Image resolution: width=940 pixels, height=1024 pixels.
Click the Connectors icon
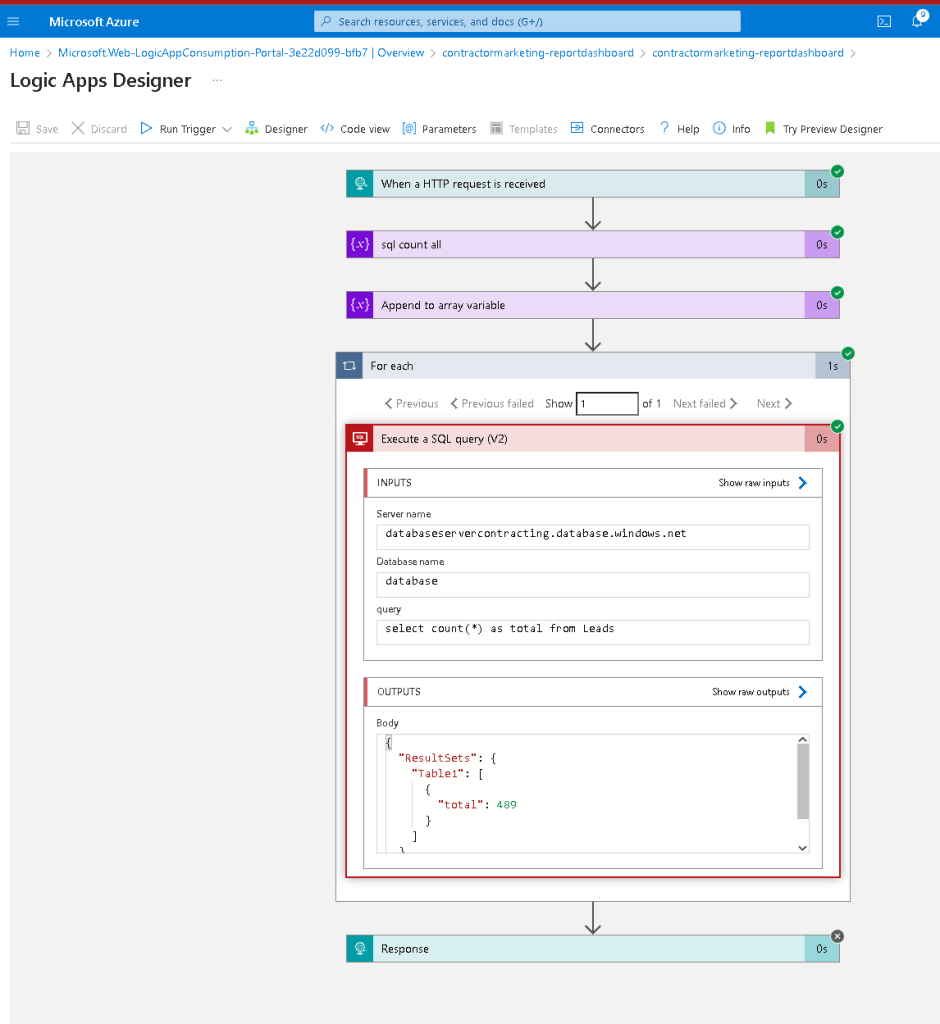click(577, 128)
